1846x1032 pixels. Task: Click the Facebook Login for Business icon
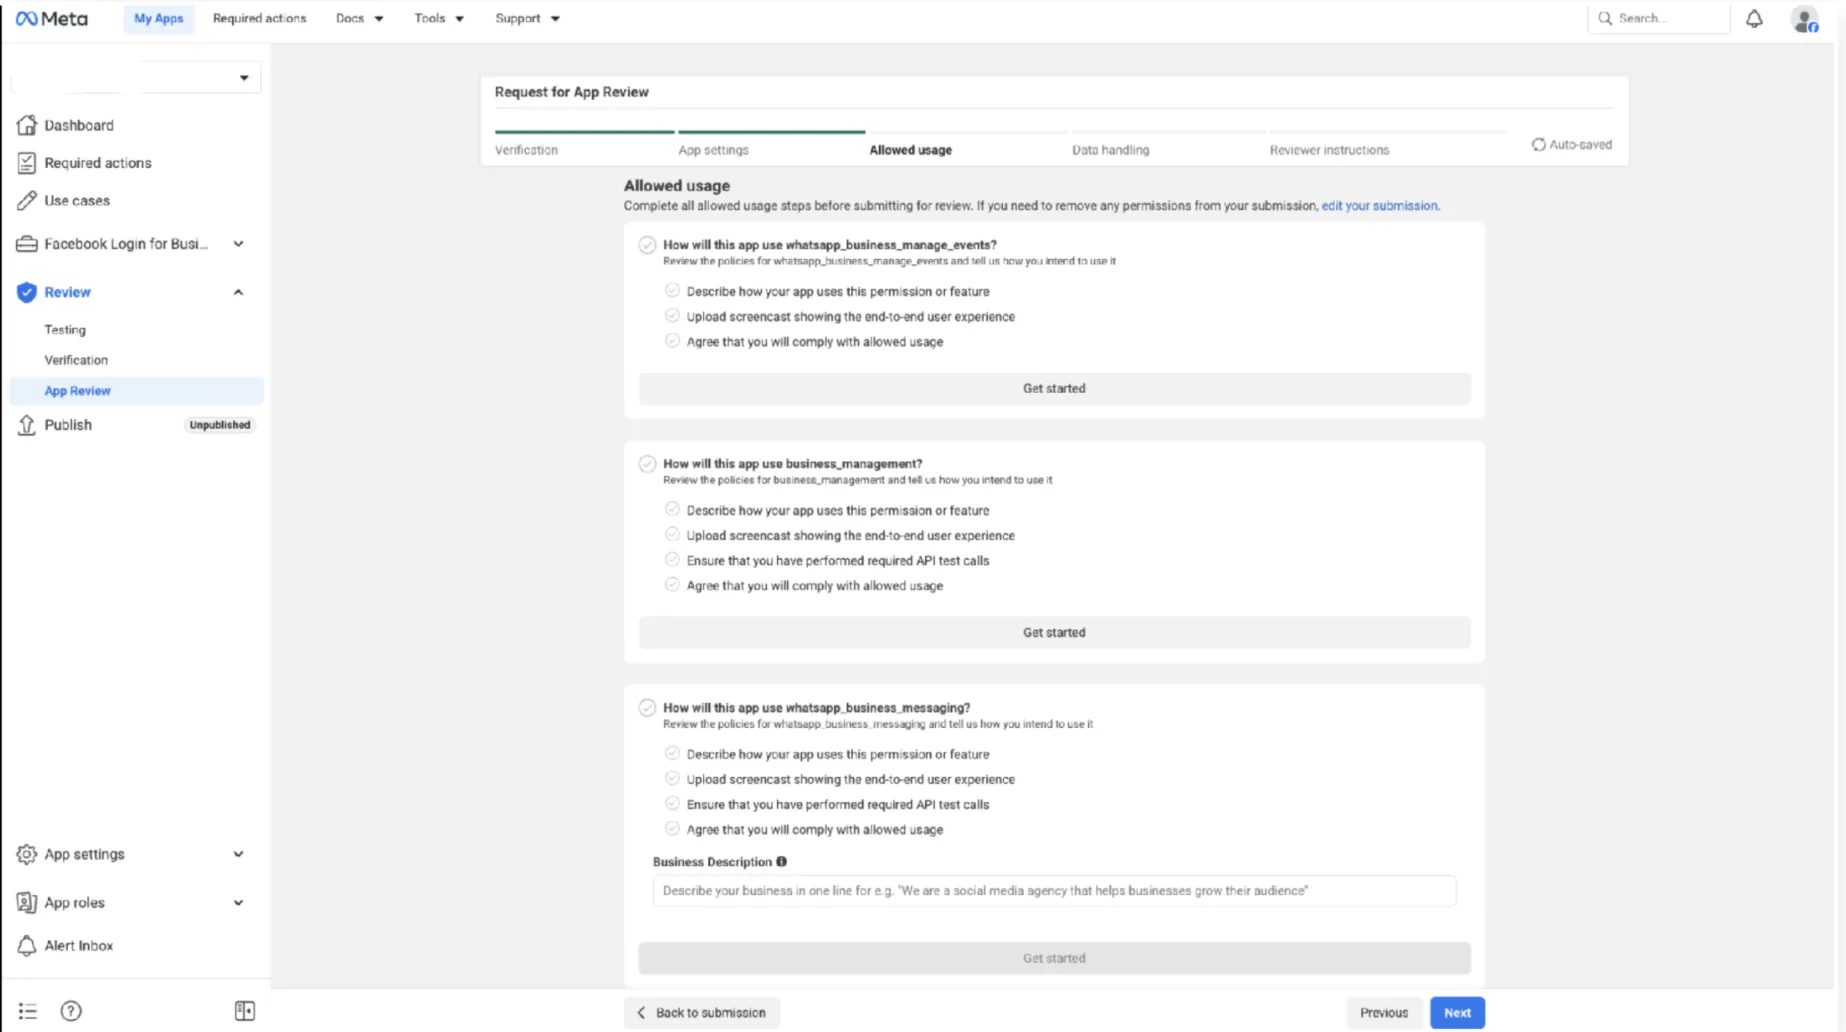[x=27, y=244]
